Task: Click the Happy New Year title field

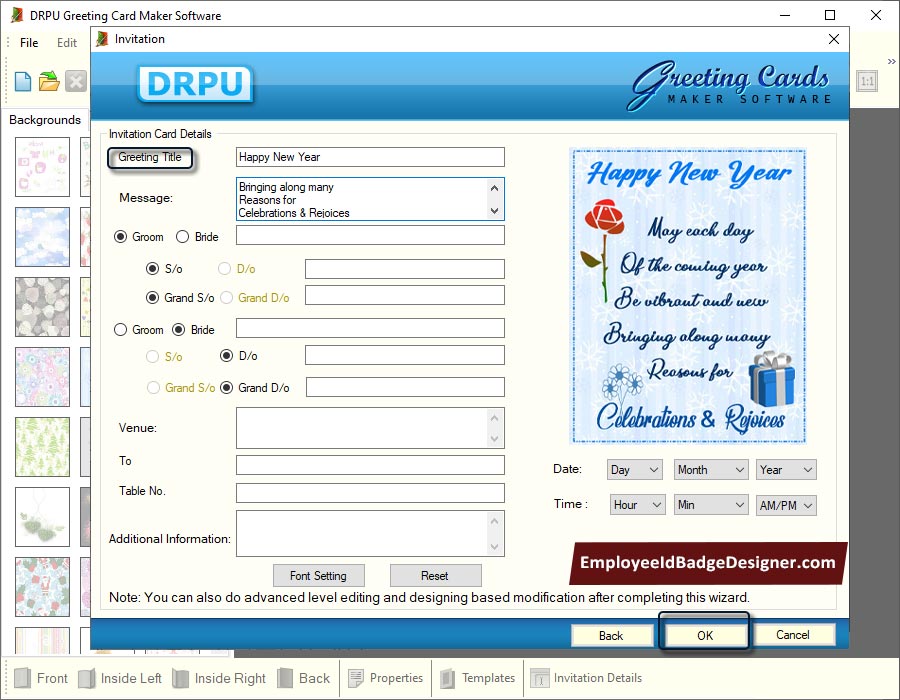Action: pos(370,157)
